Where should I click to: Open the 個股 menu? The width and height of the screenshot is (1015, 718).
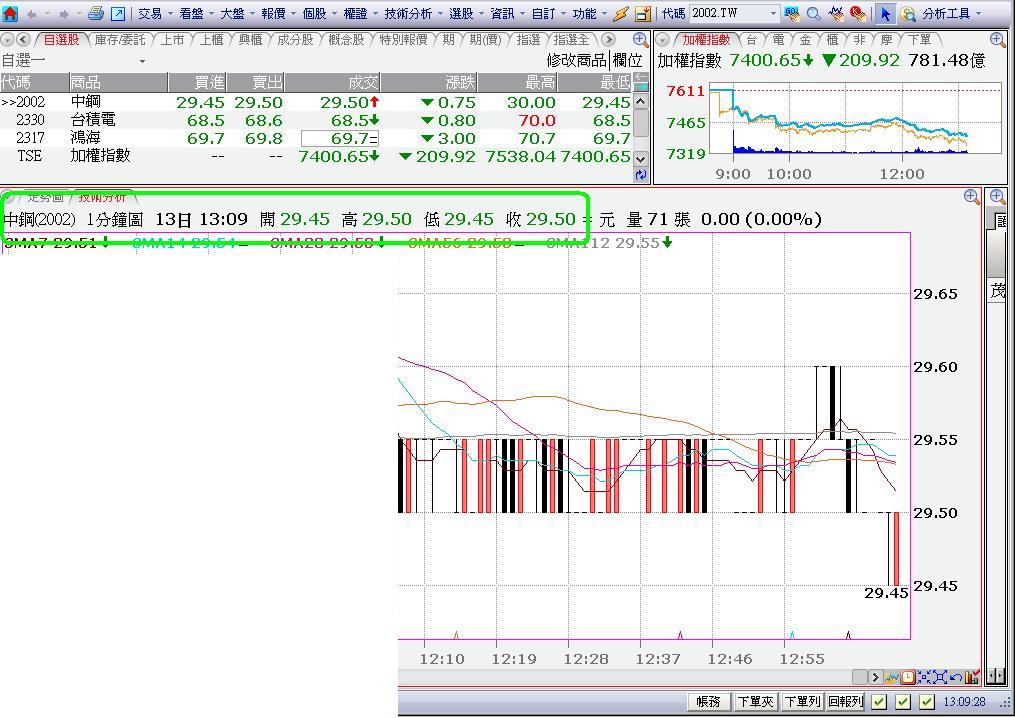coord(320,14)
